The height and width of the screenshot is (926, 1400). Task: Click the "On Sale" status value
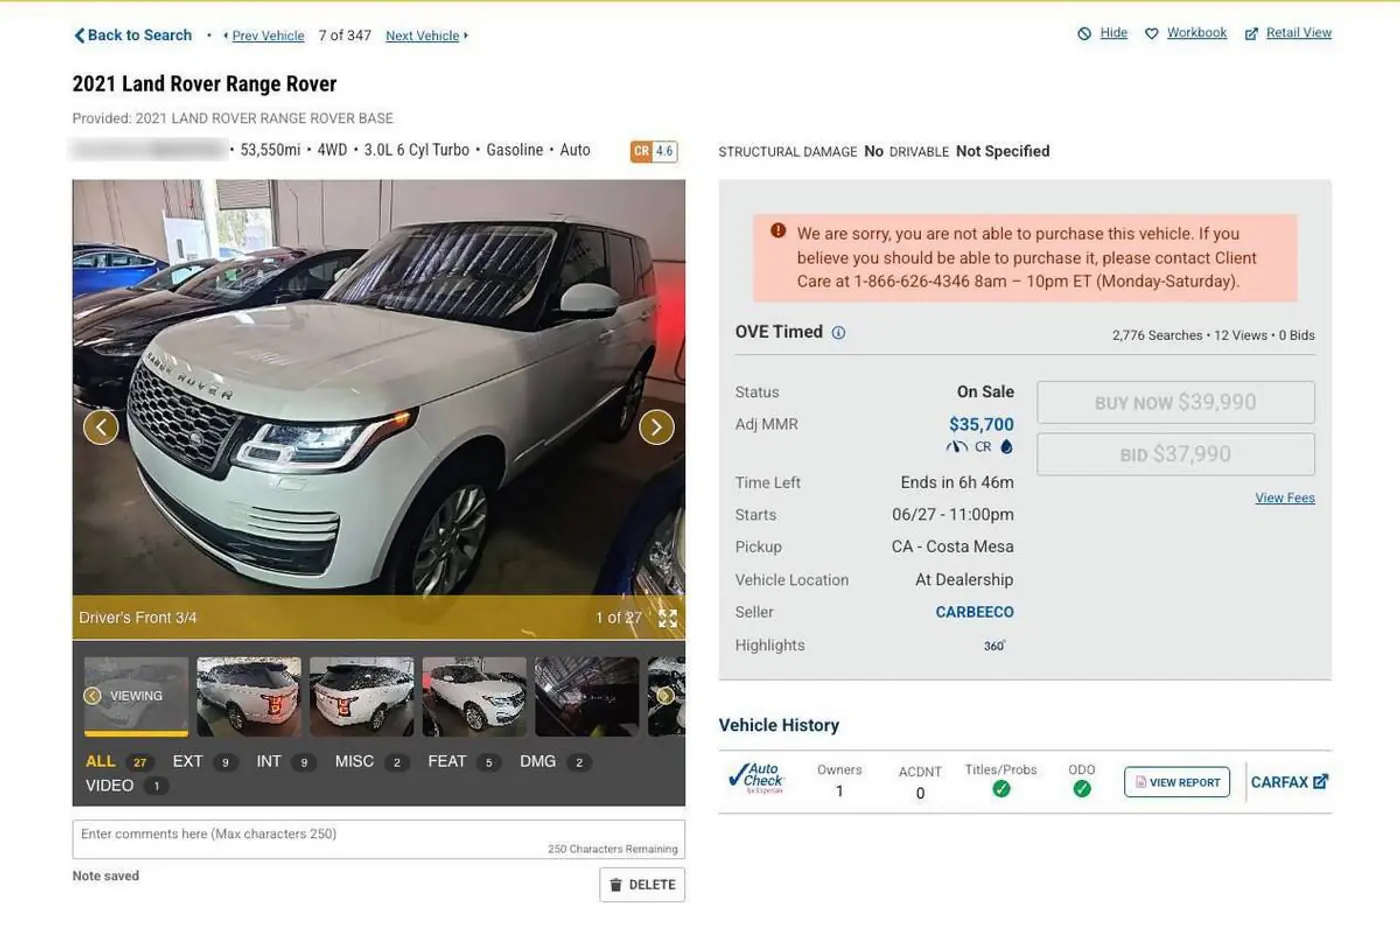[x=985, y=392]
